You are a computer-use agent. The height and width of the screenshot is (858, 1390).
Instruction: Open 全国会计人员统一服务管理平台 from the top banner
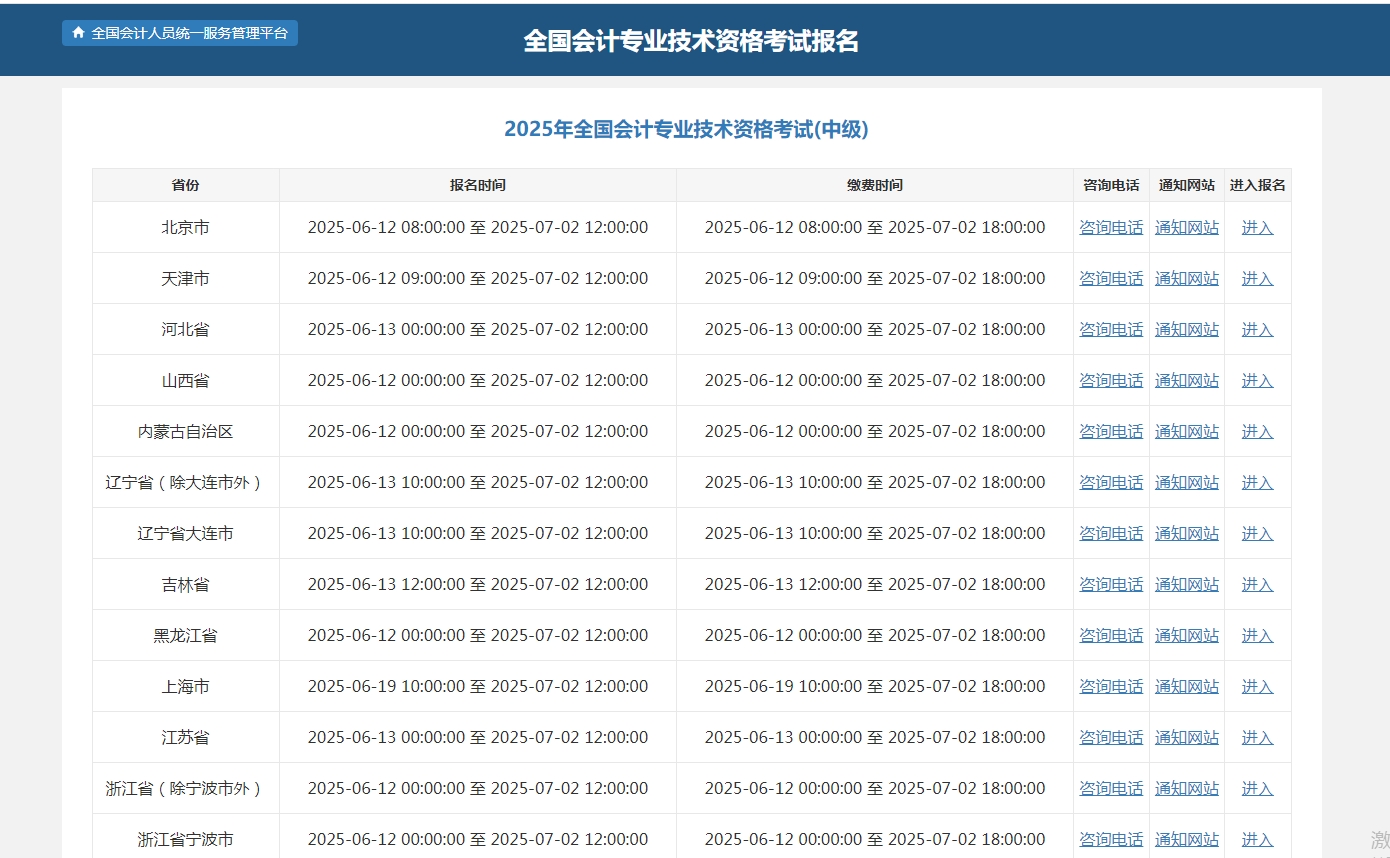pos(185,32)
